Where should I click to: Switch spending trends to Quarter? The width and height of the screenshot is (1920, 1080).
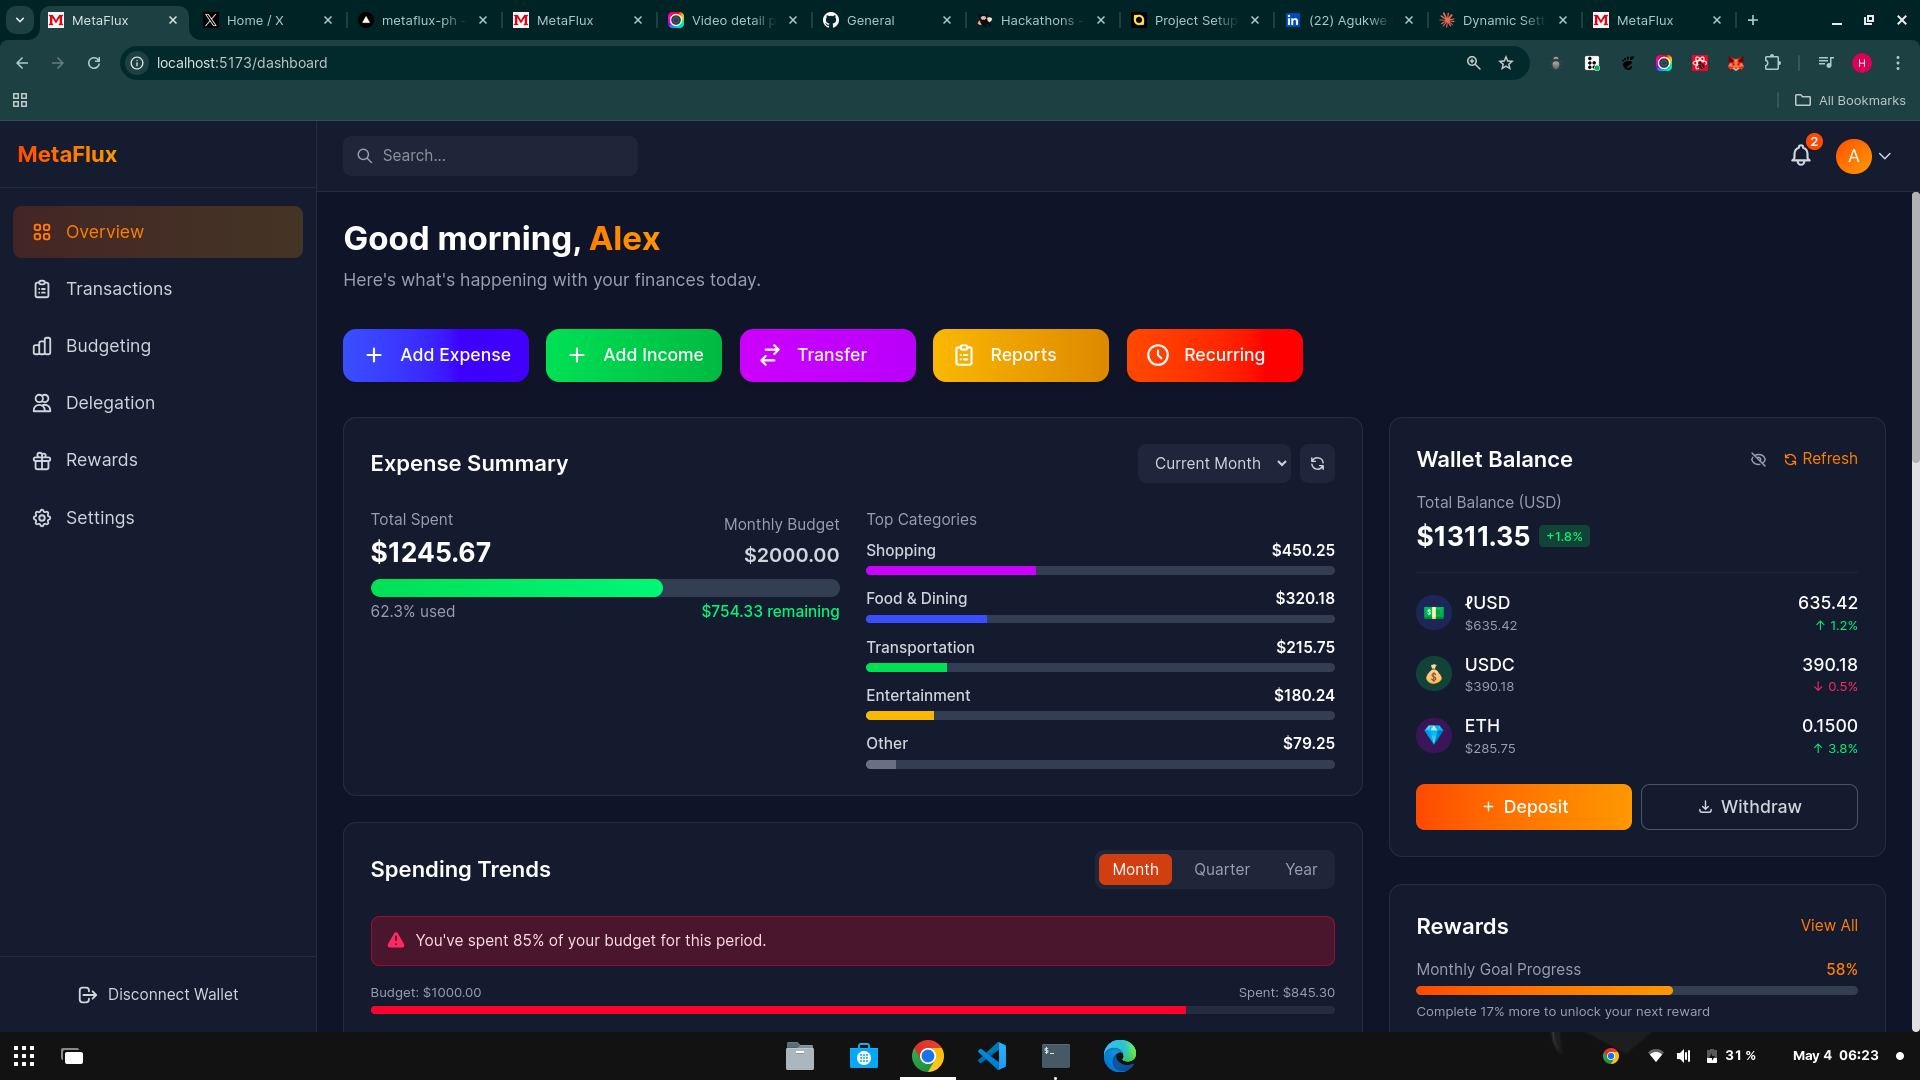pos(1221,870)
